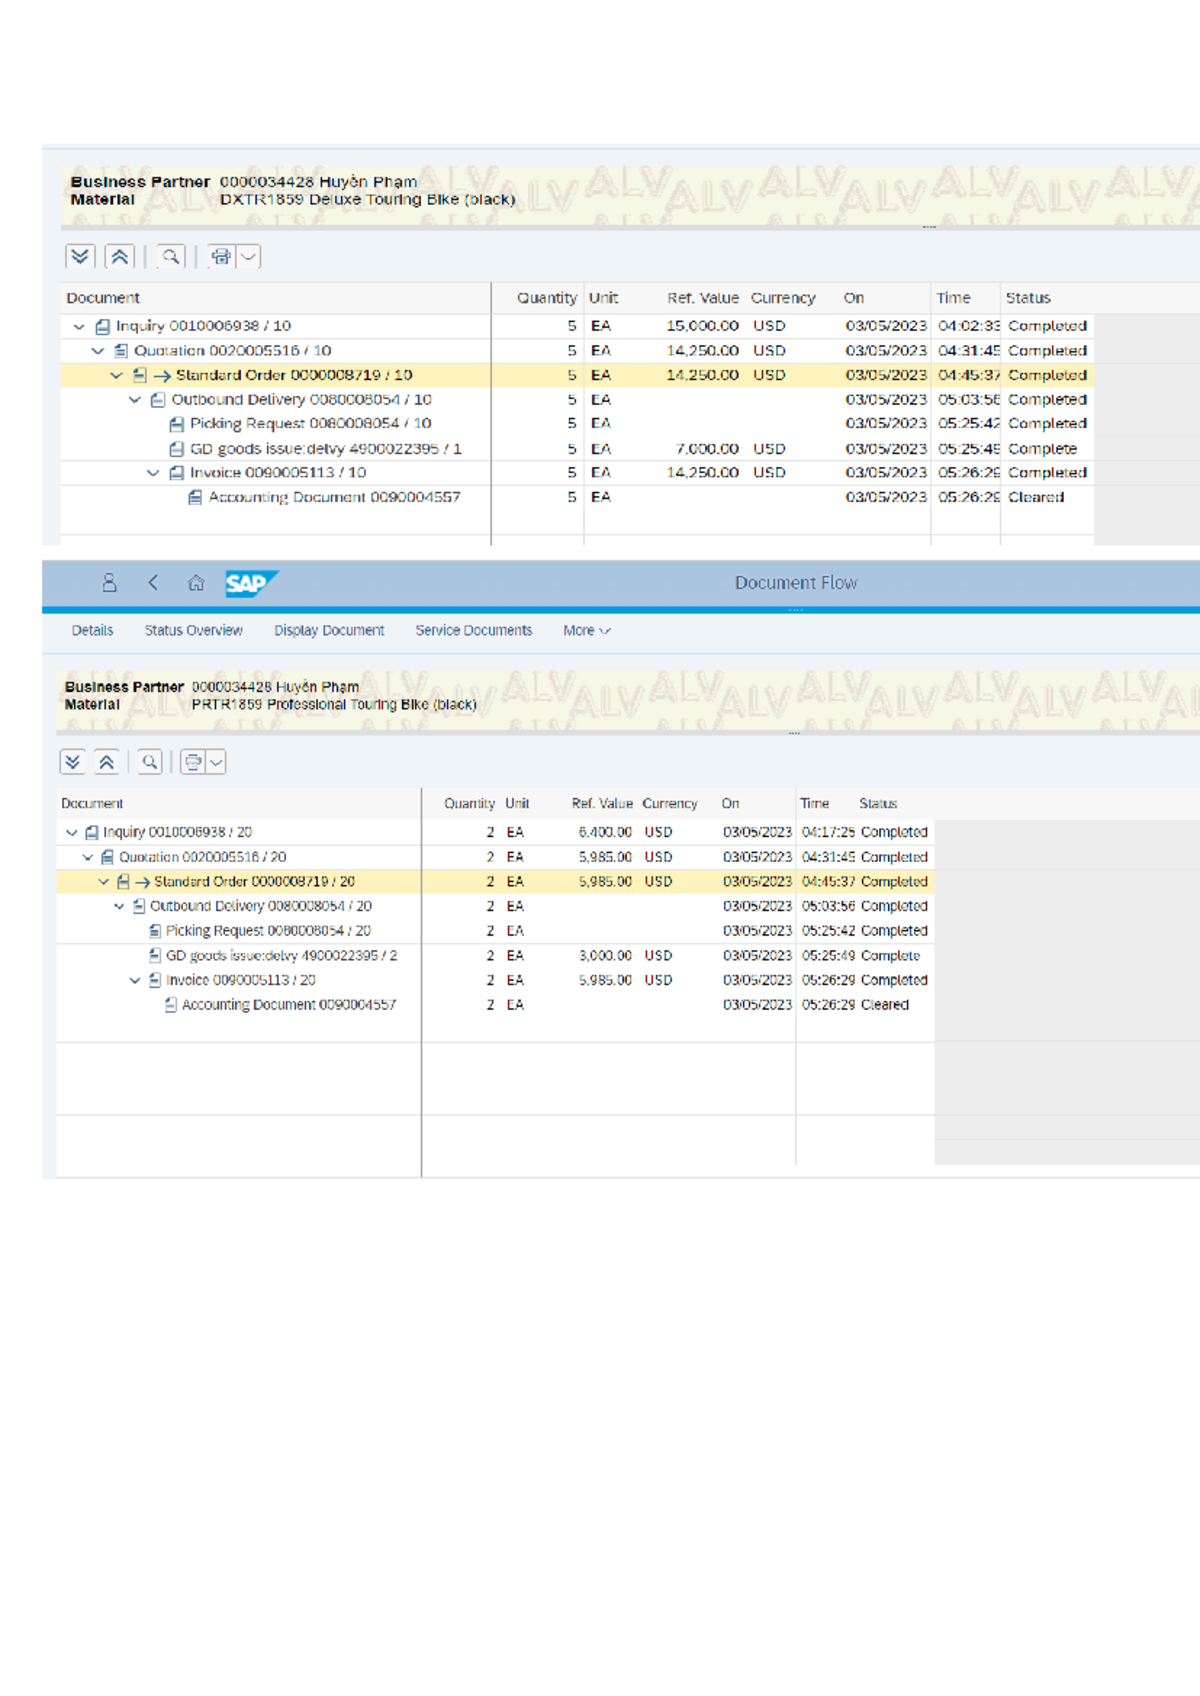
Task: Collapse all nodes in Professional Touring Bike panel
Action: click(106, 762)
